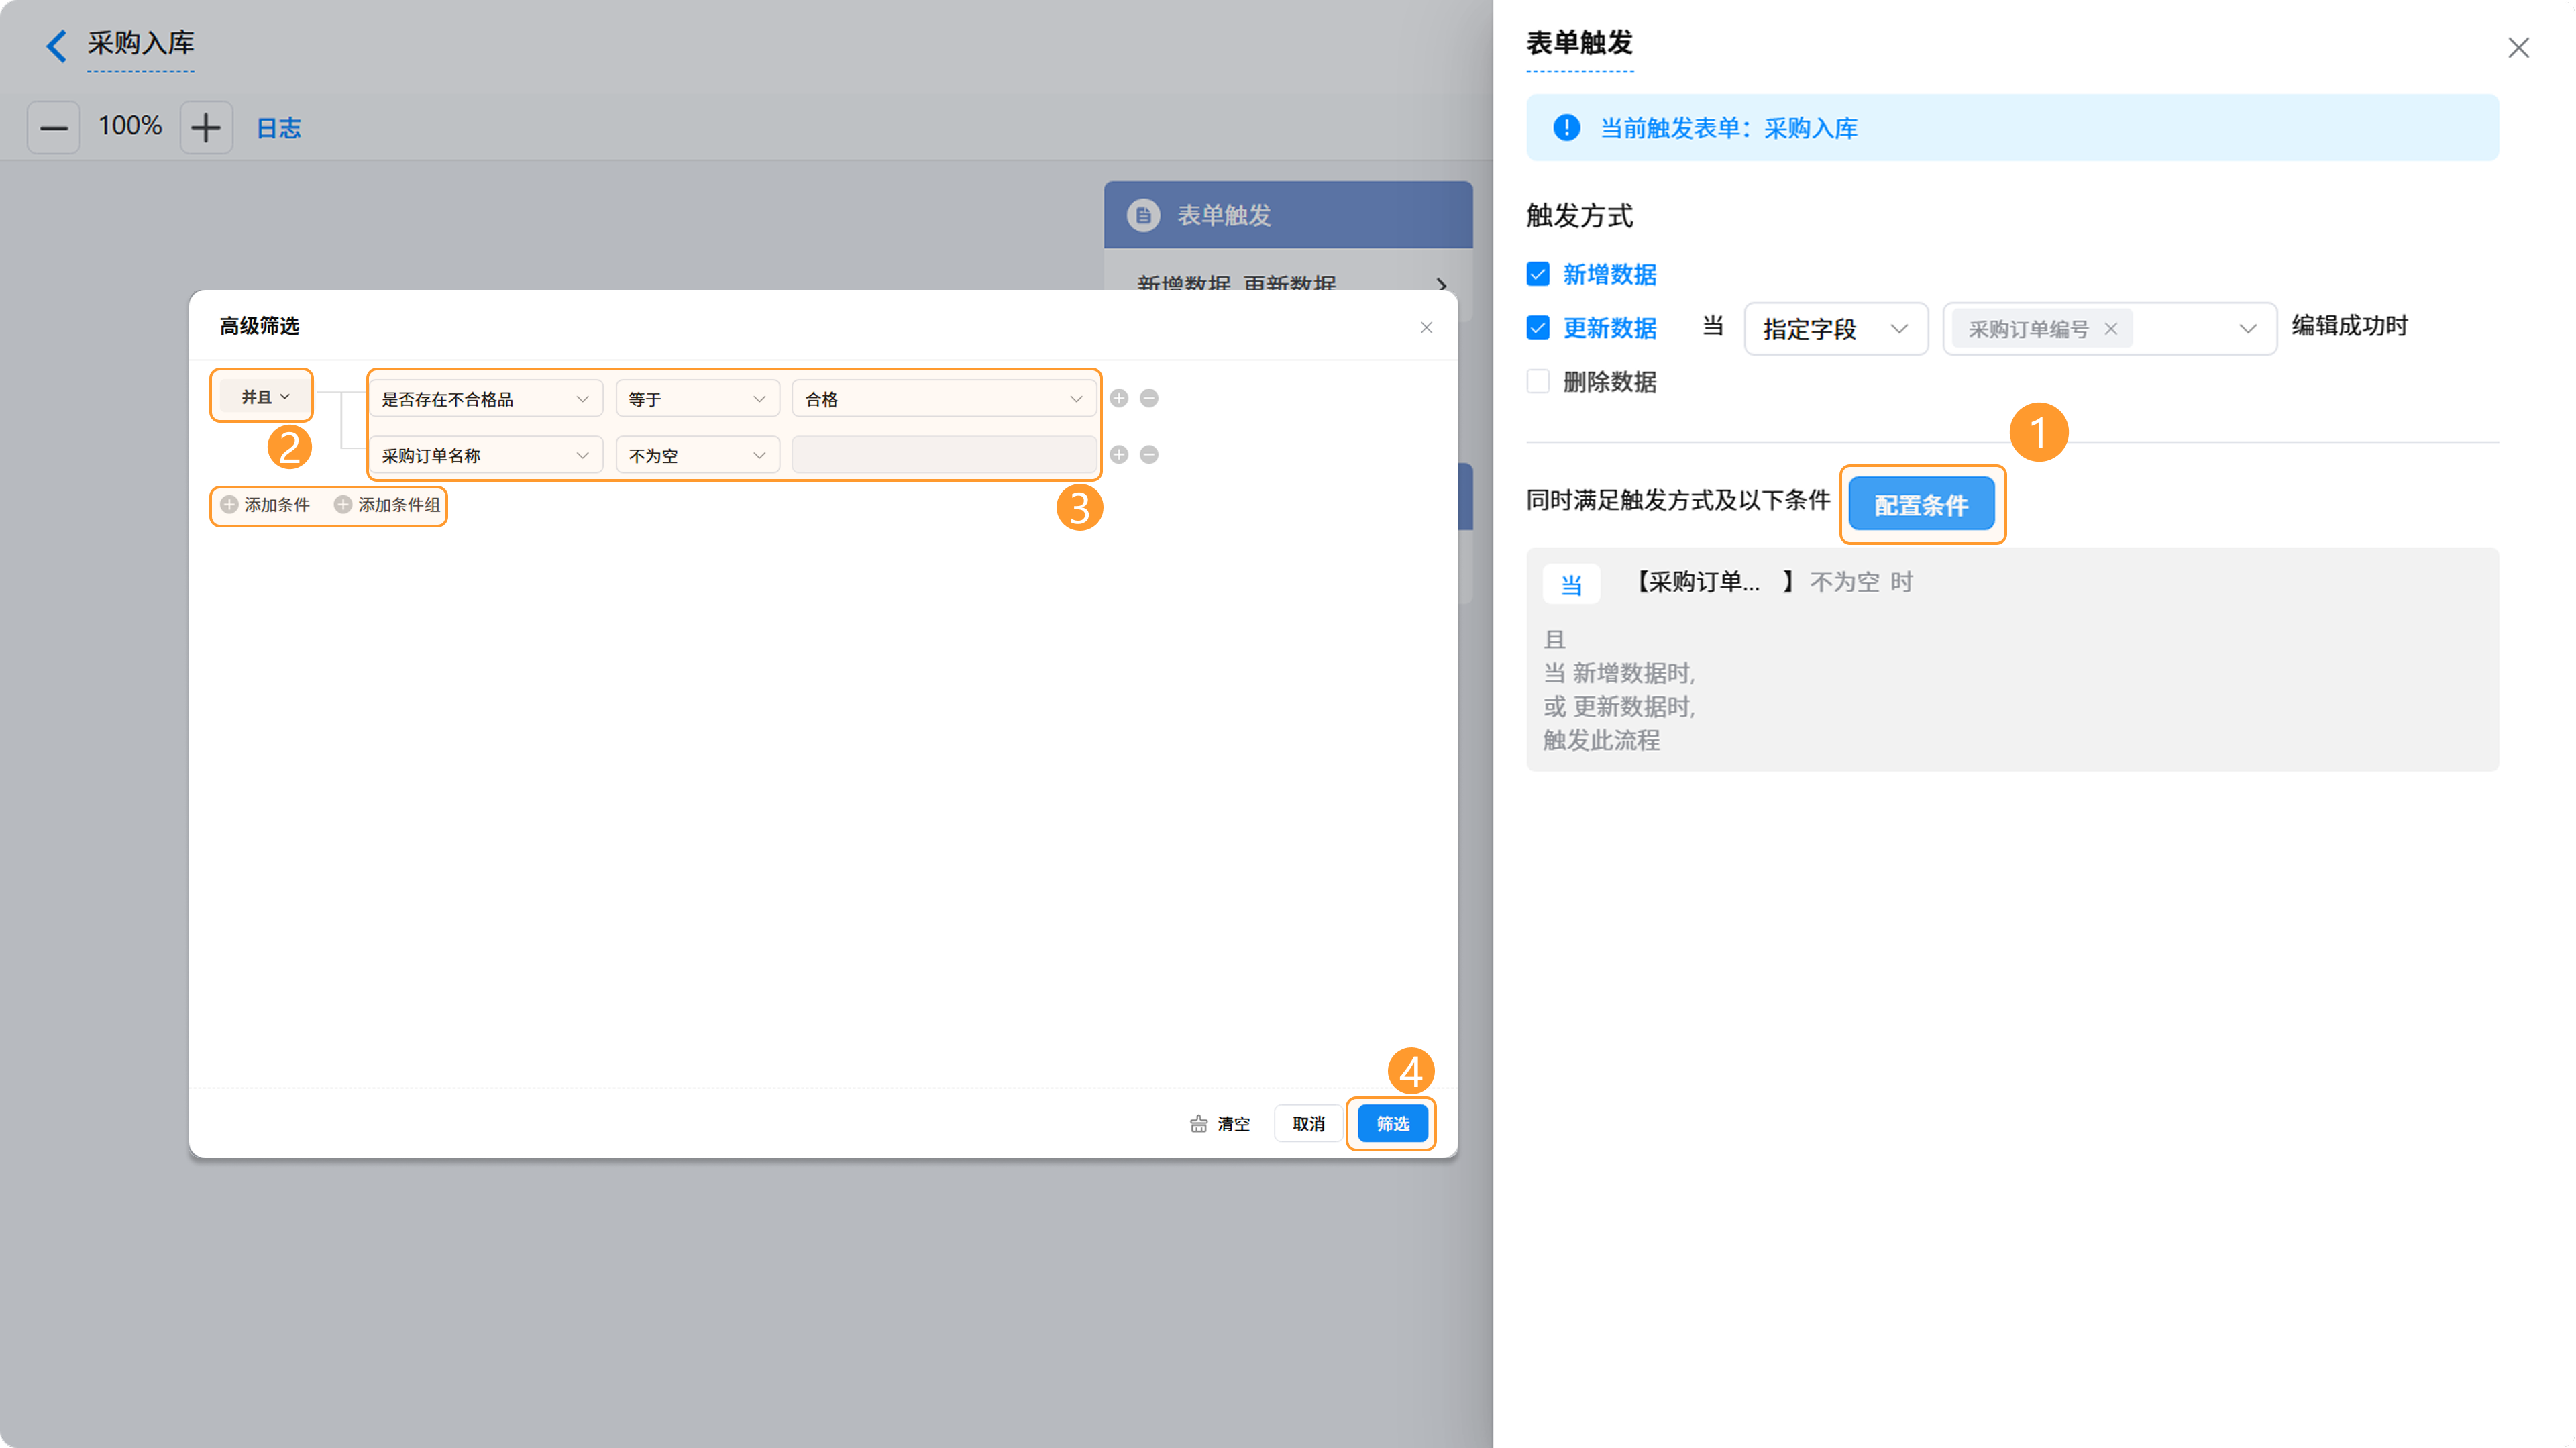This screenshot has height=1448, width=2576.
Task: Add condition after the 采购订单名称 row
Action: tap(1119, 454)
